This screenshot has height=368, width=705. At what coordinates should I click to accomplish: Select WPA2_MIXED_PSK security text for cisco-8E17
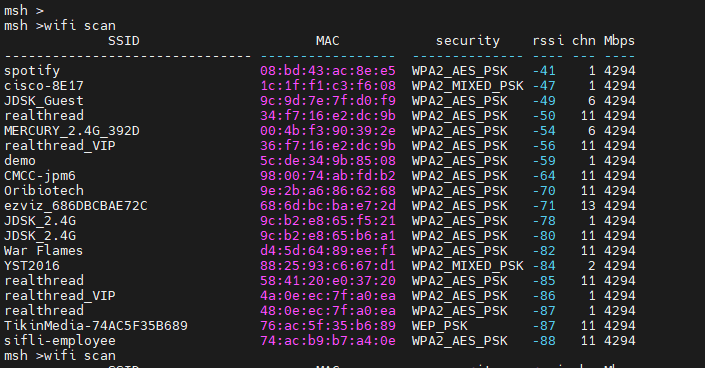(468, 86)
